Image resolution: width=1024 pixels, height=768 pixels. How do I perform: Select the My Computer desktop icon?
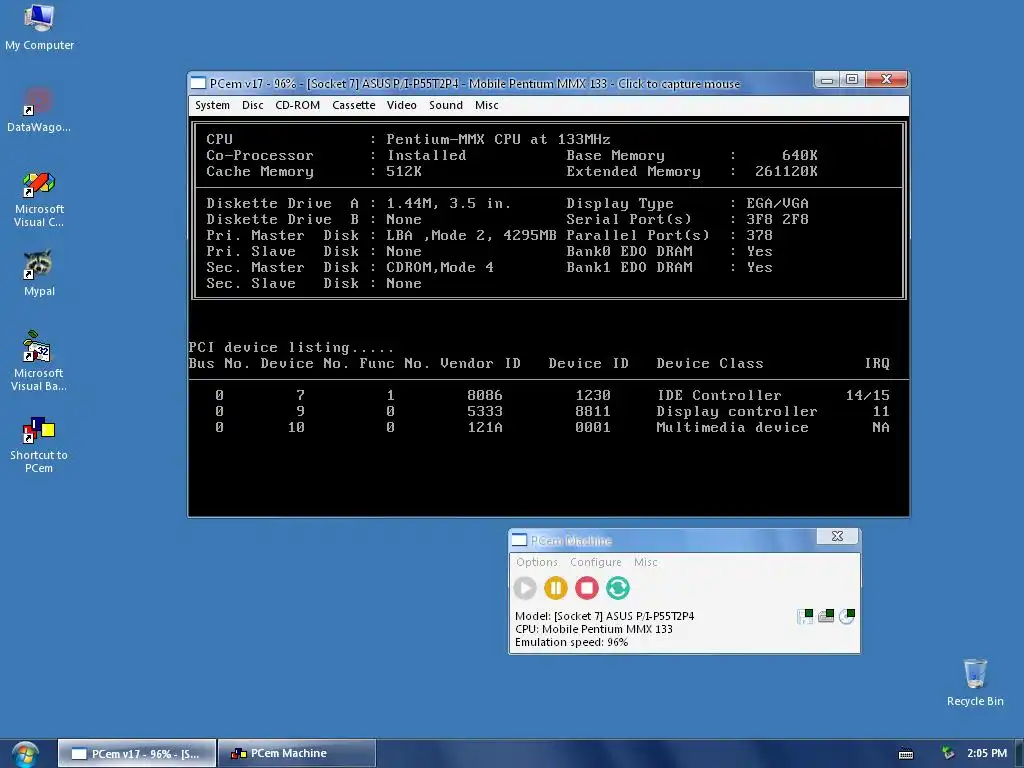39,28
